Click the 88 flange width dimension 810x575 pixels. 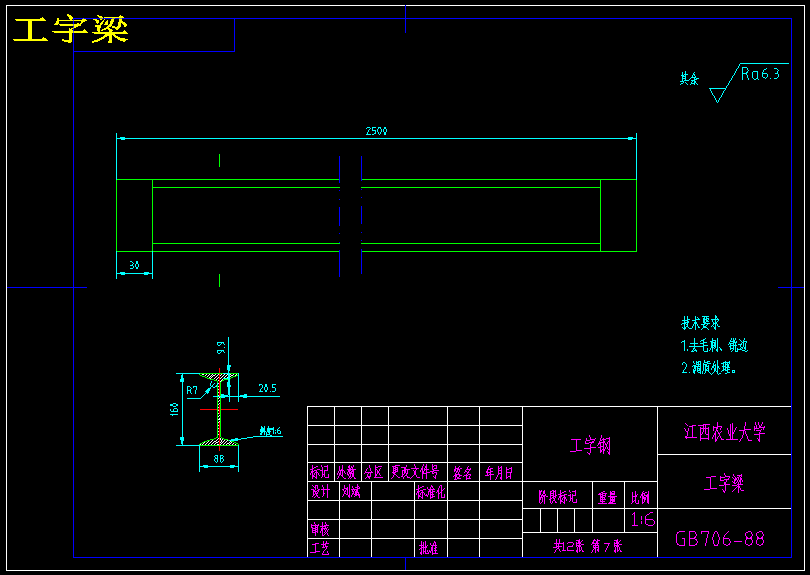[x=219, y=459]
